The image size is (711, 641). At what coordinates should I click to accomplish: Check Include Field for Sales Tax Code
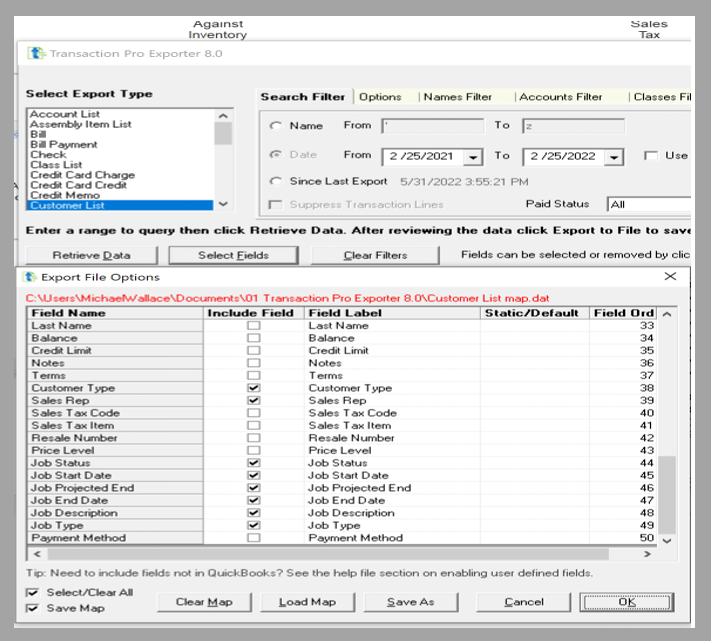[253, 413]
